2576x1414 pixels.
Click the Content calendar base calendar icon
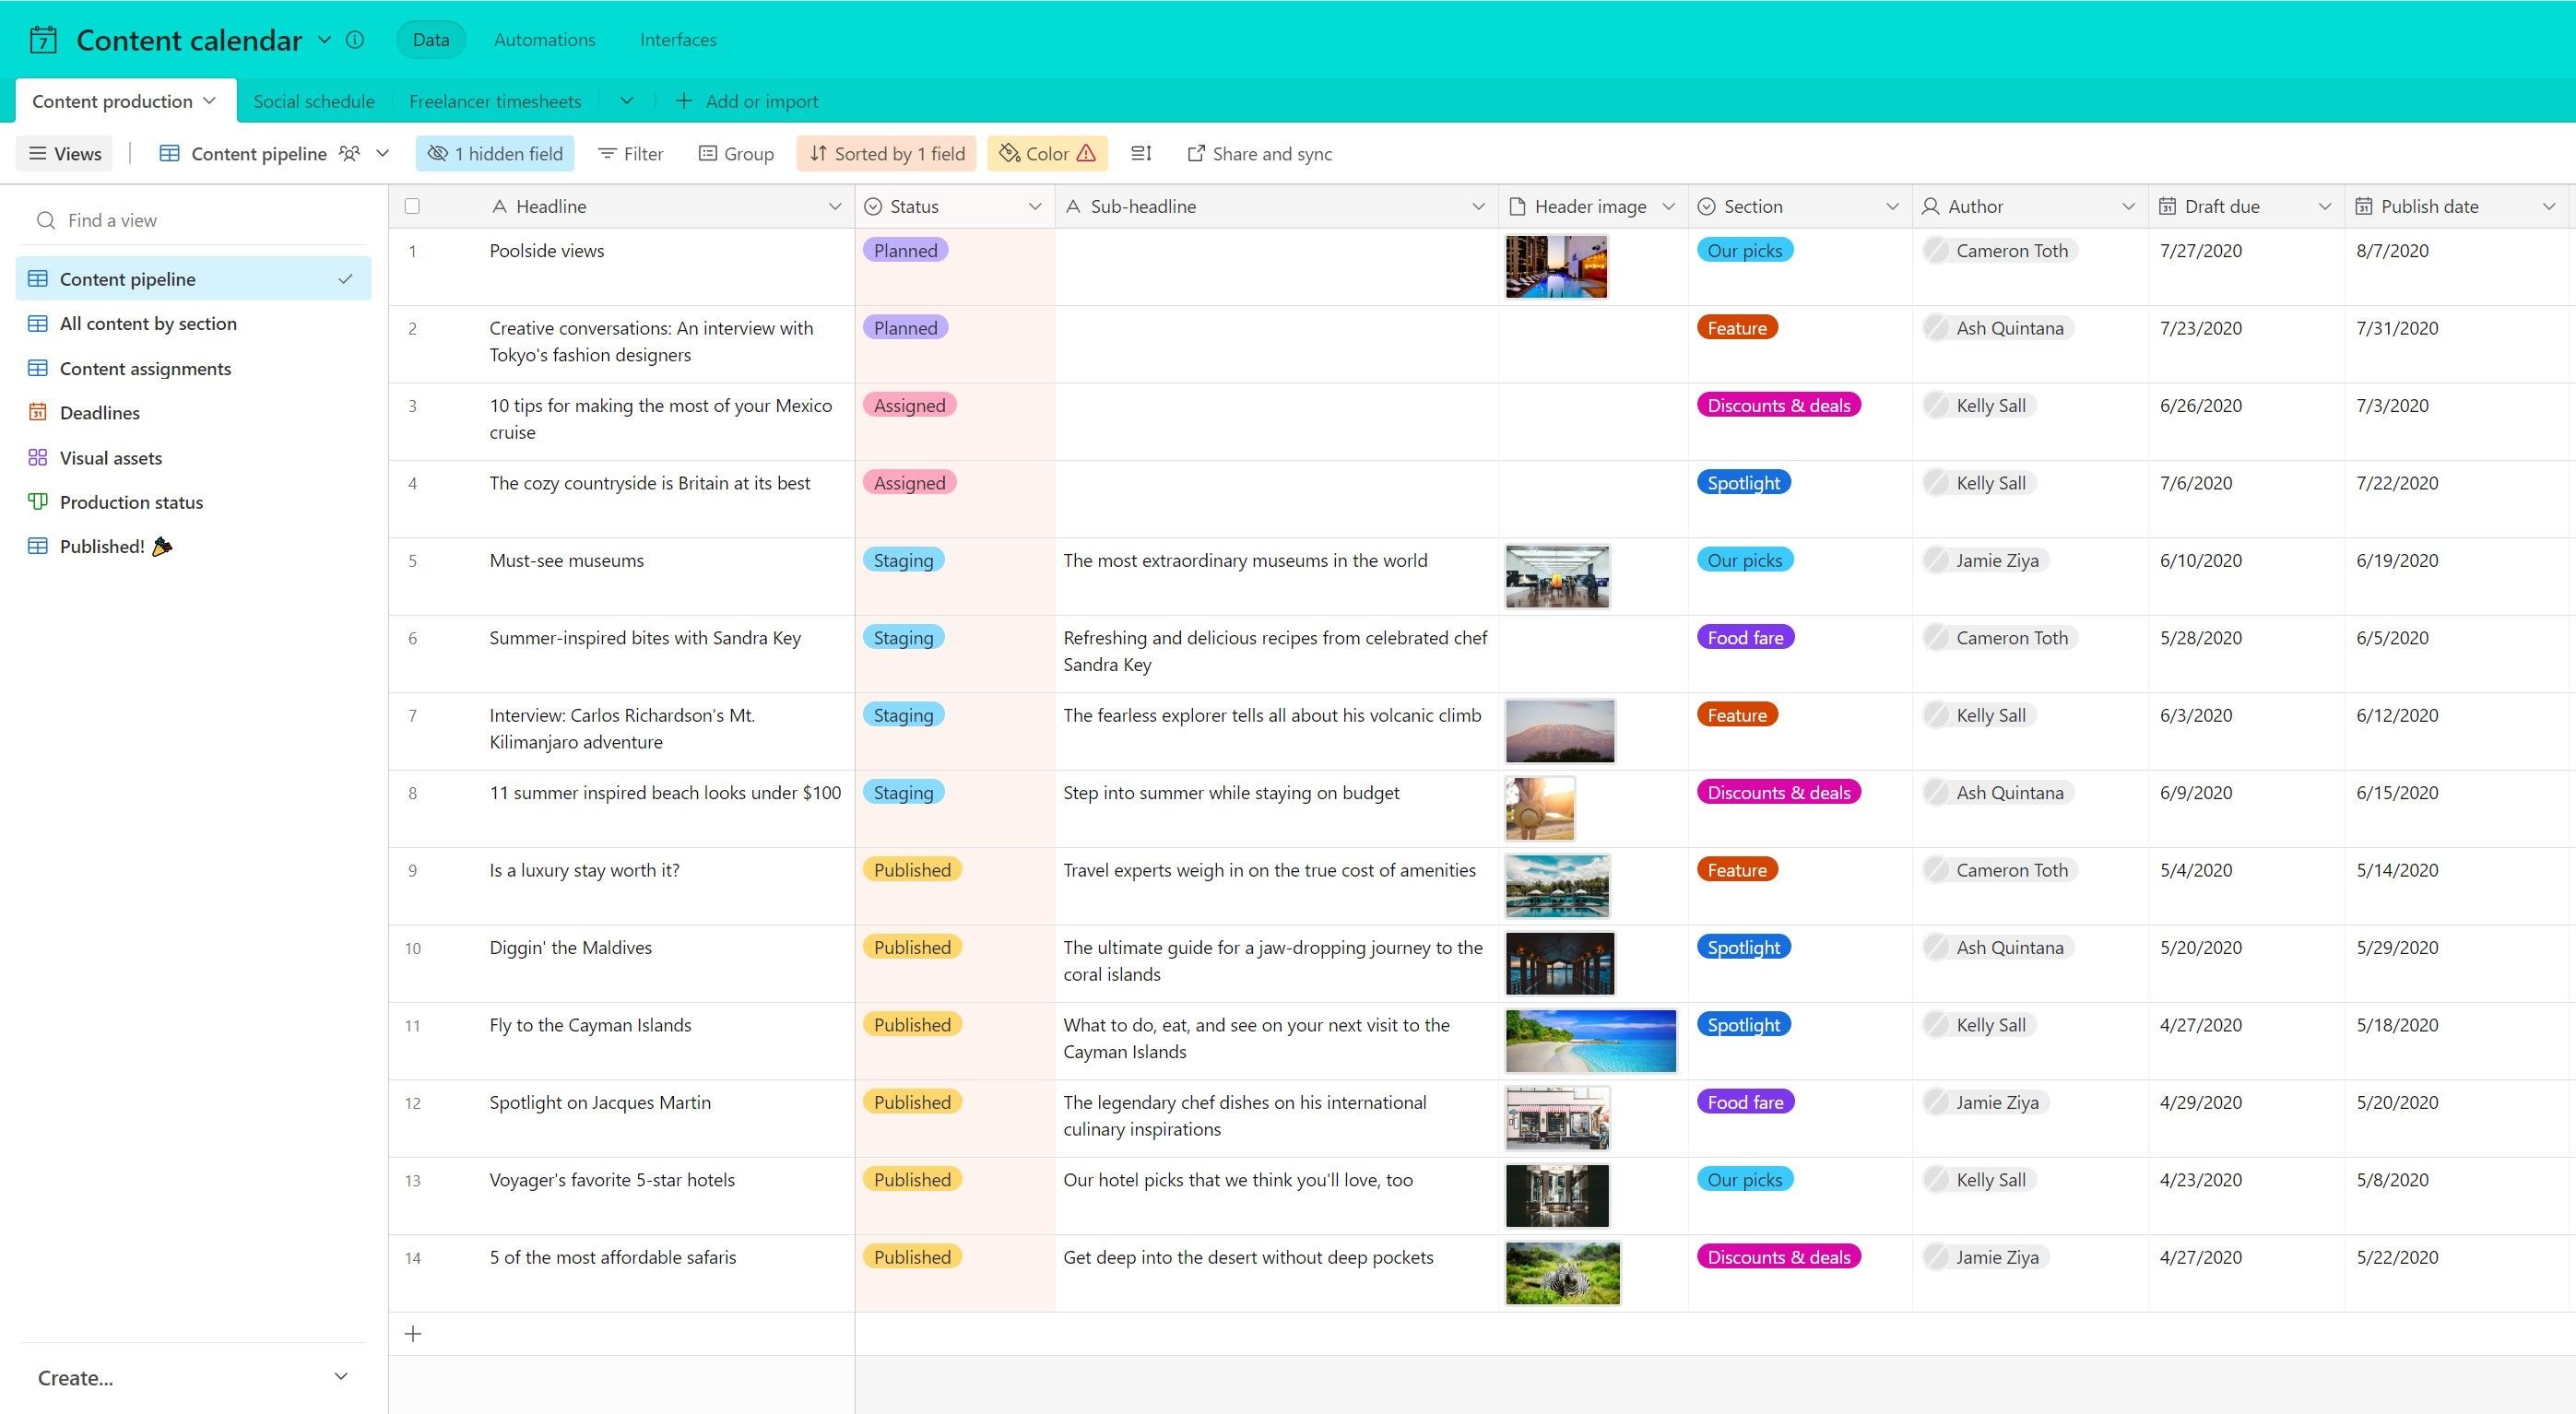point(43,40)
